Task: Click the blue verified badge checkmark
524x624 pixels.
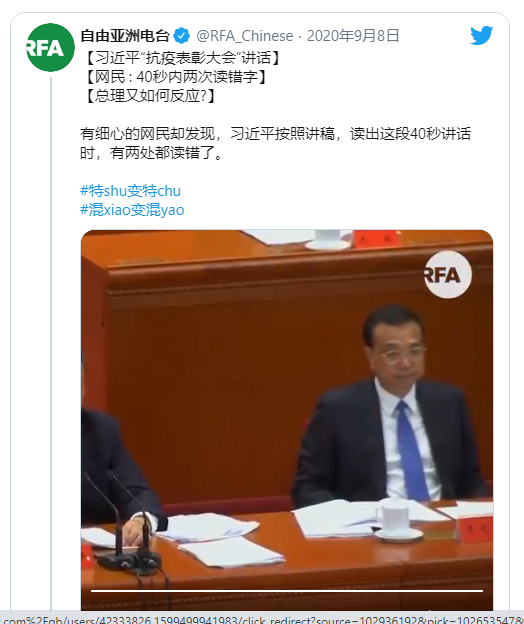Action: (x=182, y=36)
